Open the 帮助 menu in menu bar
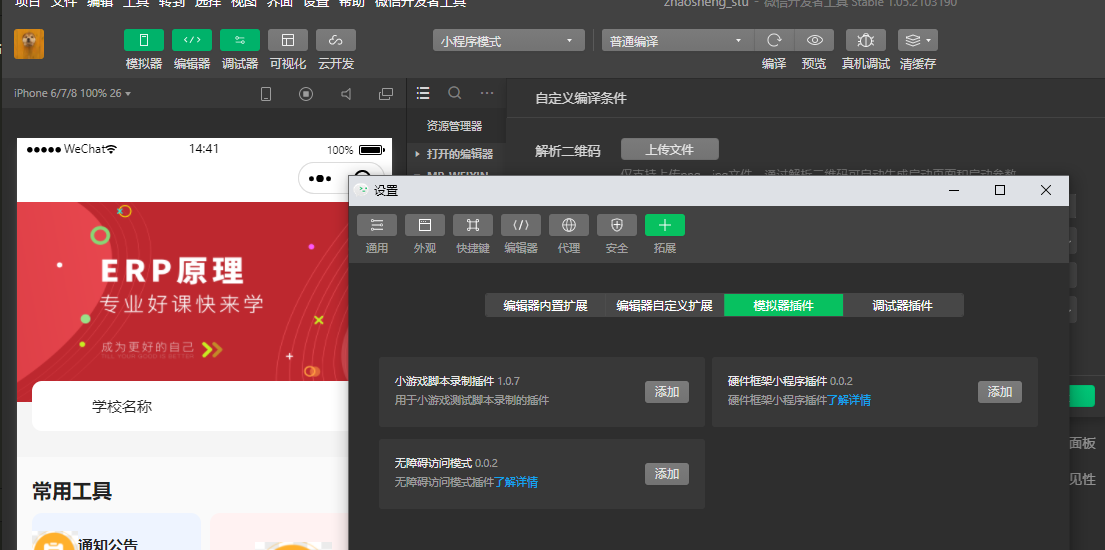Screen dimensions: 1105x550 pyautogui.click(x=352, y=3)
